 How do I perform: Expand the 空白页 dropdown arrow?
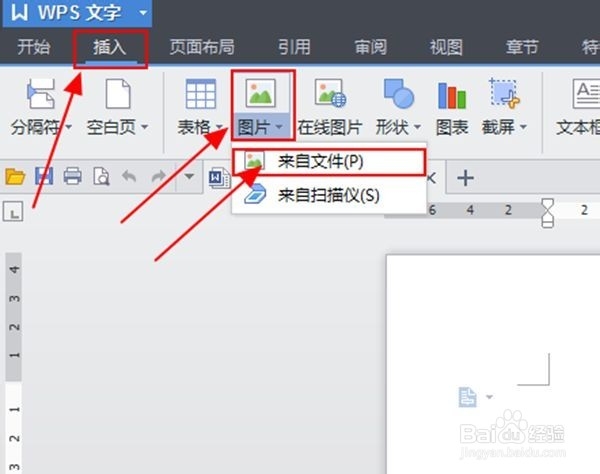145,127
